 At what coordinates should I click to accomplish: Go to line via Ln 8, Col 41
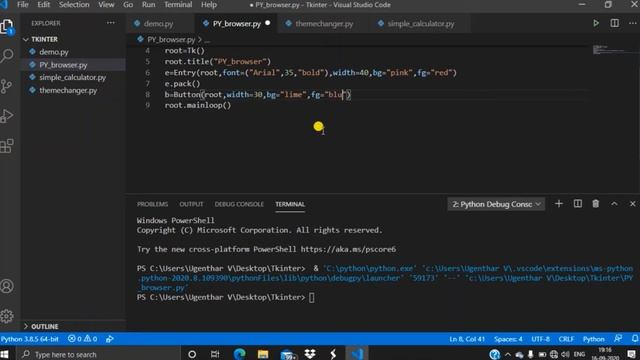pyautogui.click(x=467, y=339)
